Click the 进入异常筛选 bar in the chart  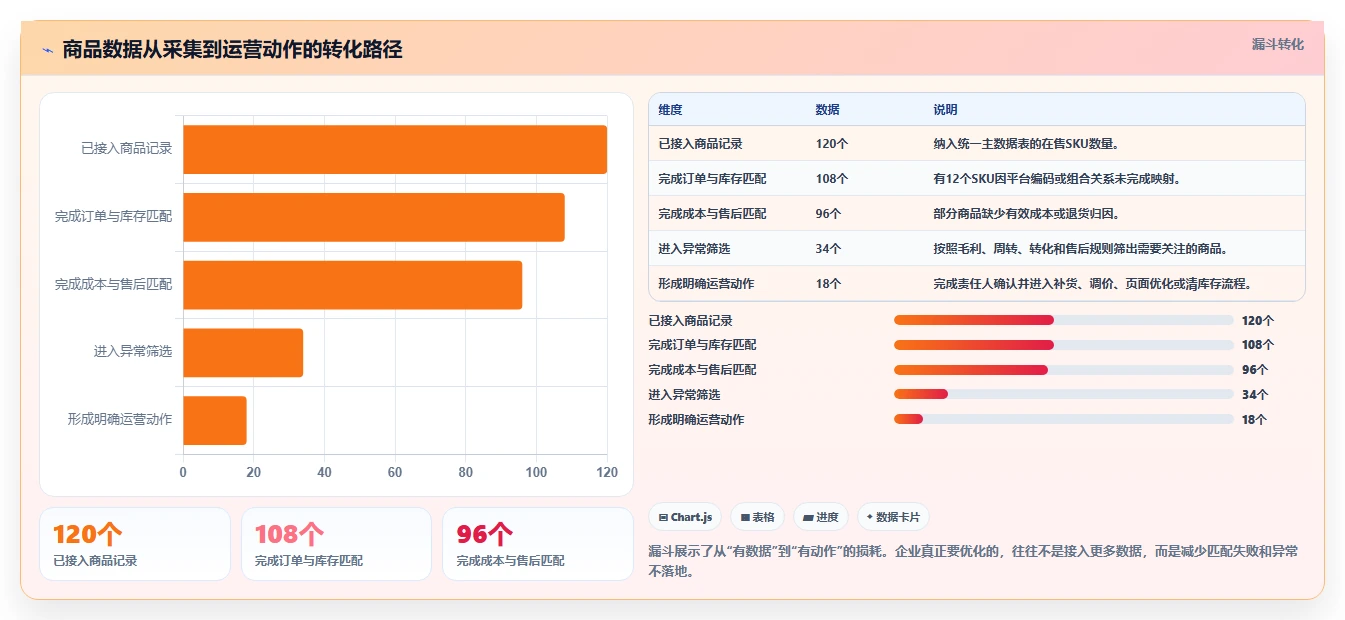click(x=243, y=352)
